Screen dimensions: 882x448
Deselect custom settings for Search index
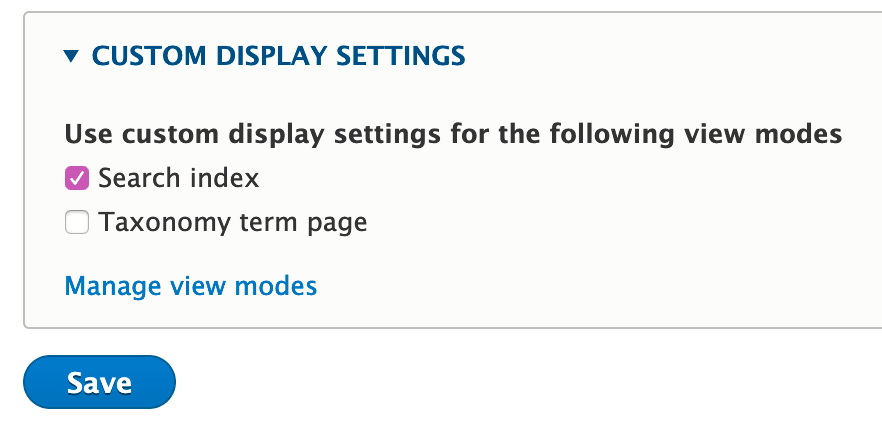77,179
